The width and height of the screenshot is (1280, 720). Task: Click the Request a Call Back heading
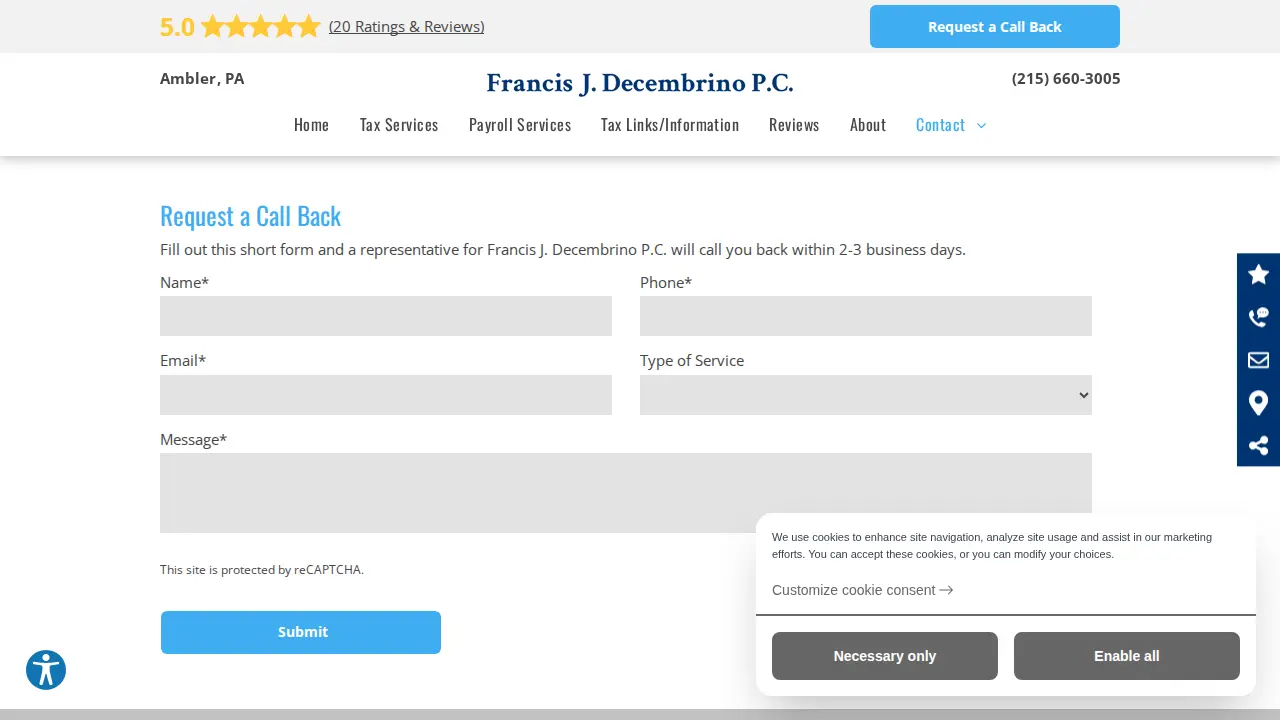pos(250,216)
